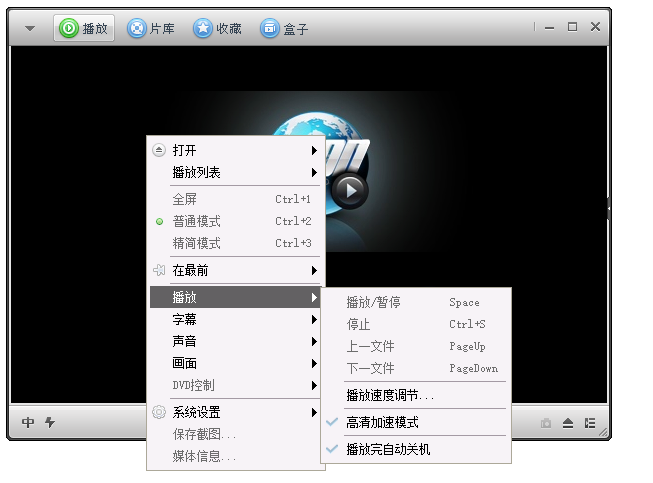Expand the 声音 submenu arrow

coord(314,341)
